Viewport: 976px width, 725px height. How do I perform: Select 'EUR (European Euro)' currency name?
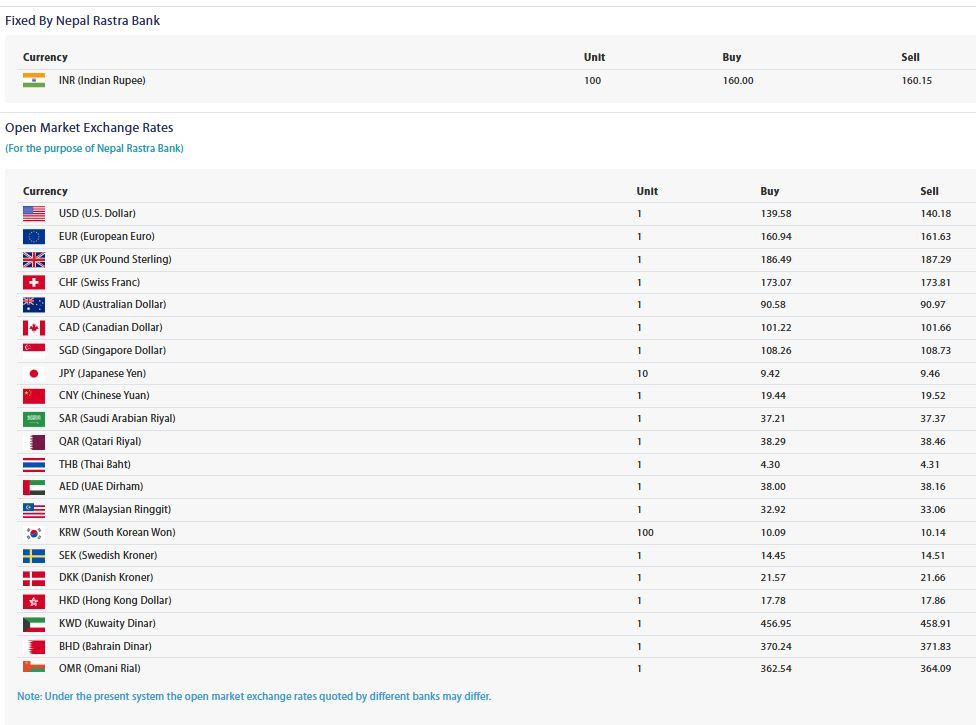[106, 236]
